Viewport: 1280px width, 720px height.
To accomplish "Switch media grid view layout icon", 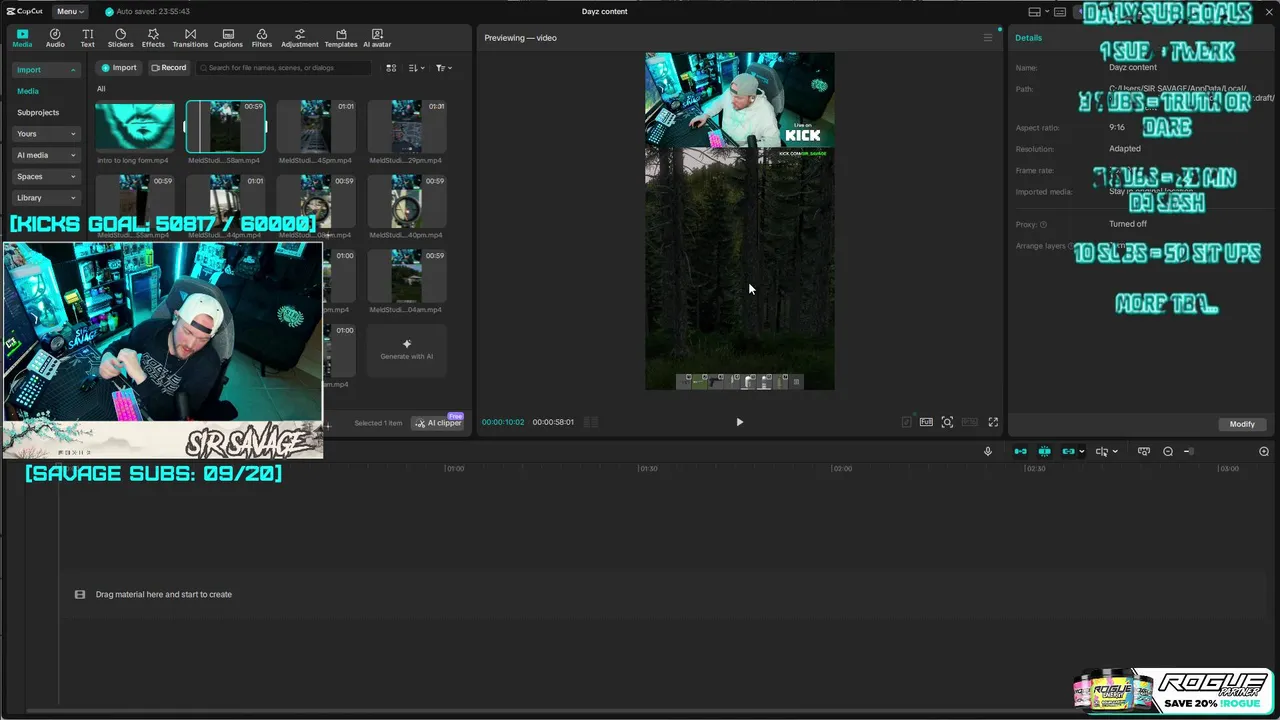I will 391,68.
